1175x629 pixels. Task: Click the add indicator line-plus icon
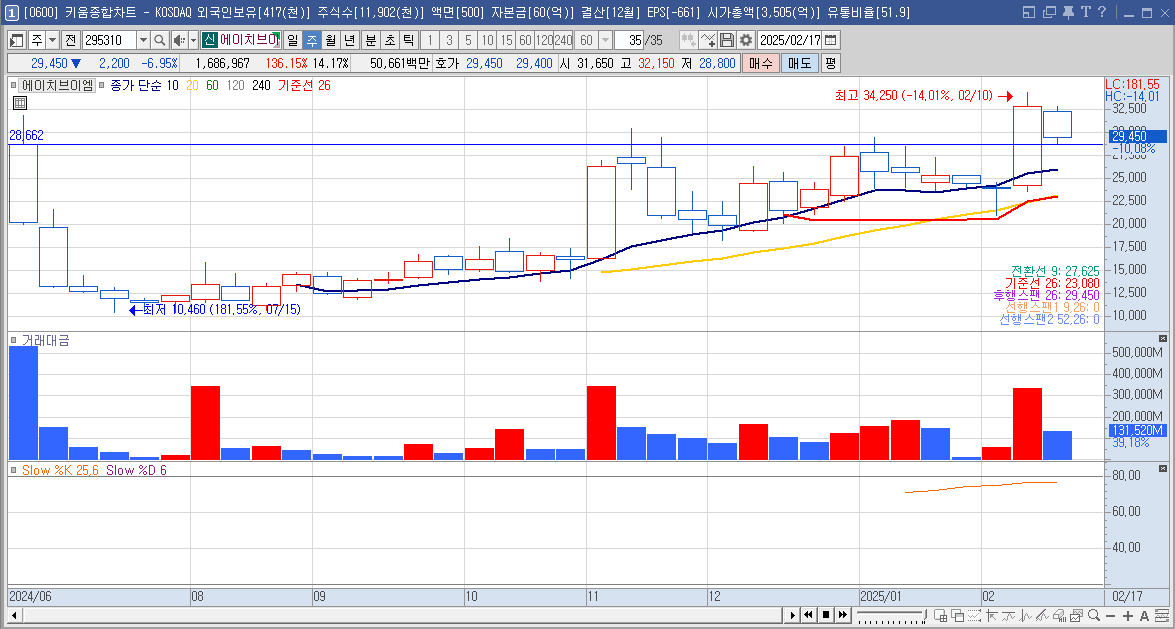[708, 40]
